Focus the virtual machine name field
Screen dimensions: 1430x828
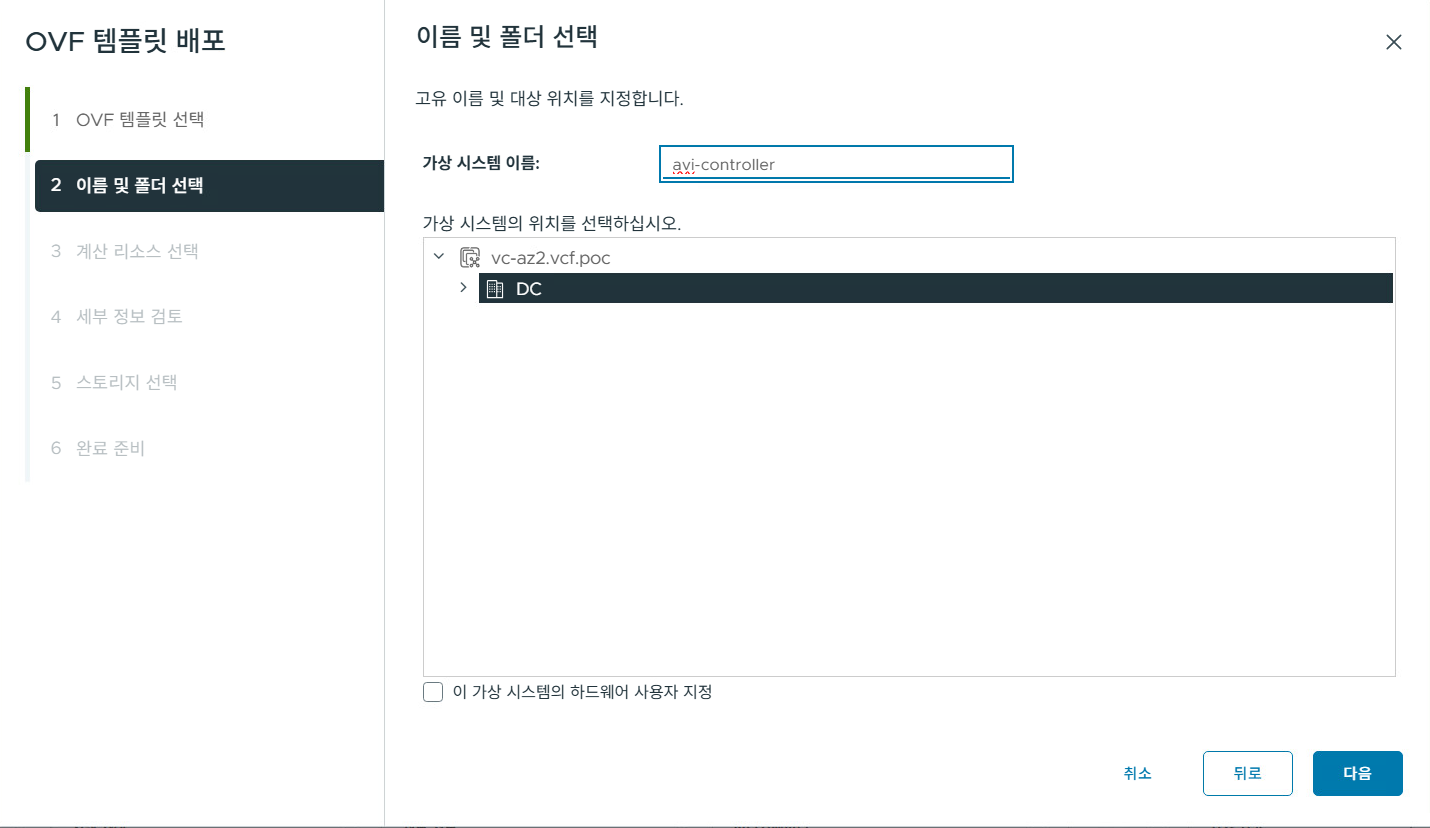[x=836, y=164]
